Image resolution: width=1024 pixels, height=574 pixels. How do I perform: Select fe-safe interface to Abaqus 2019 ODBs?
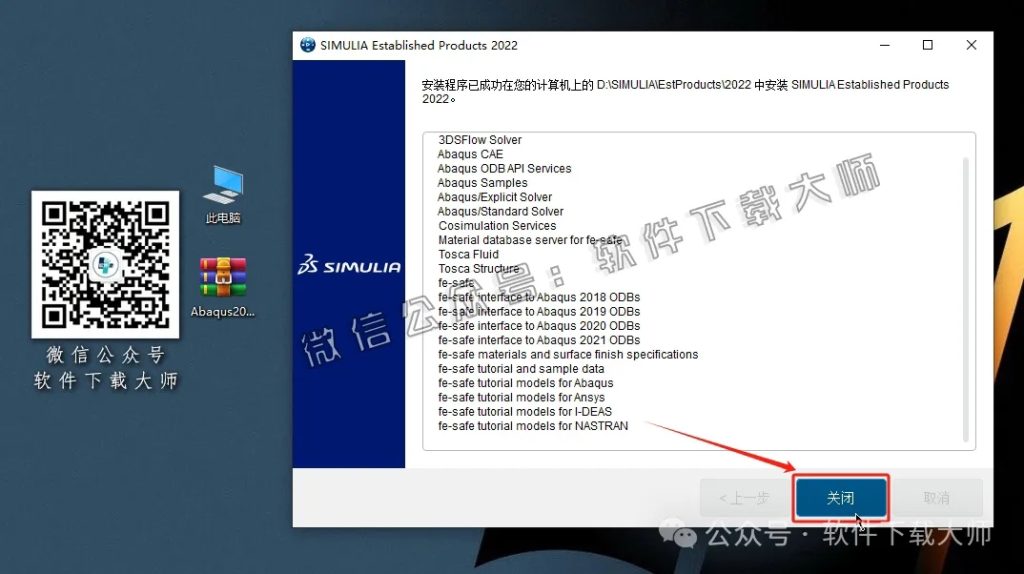pyautogui.click(x=539, y=311)
